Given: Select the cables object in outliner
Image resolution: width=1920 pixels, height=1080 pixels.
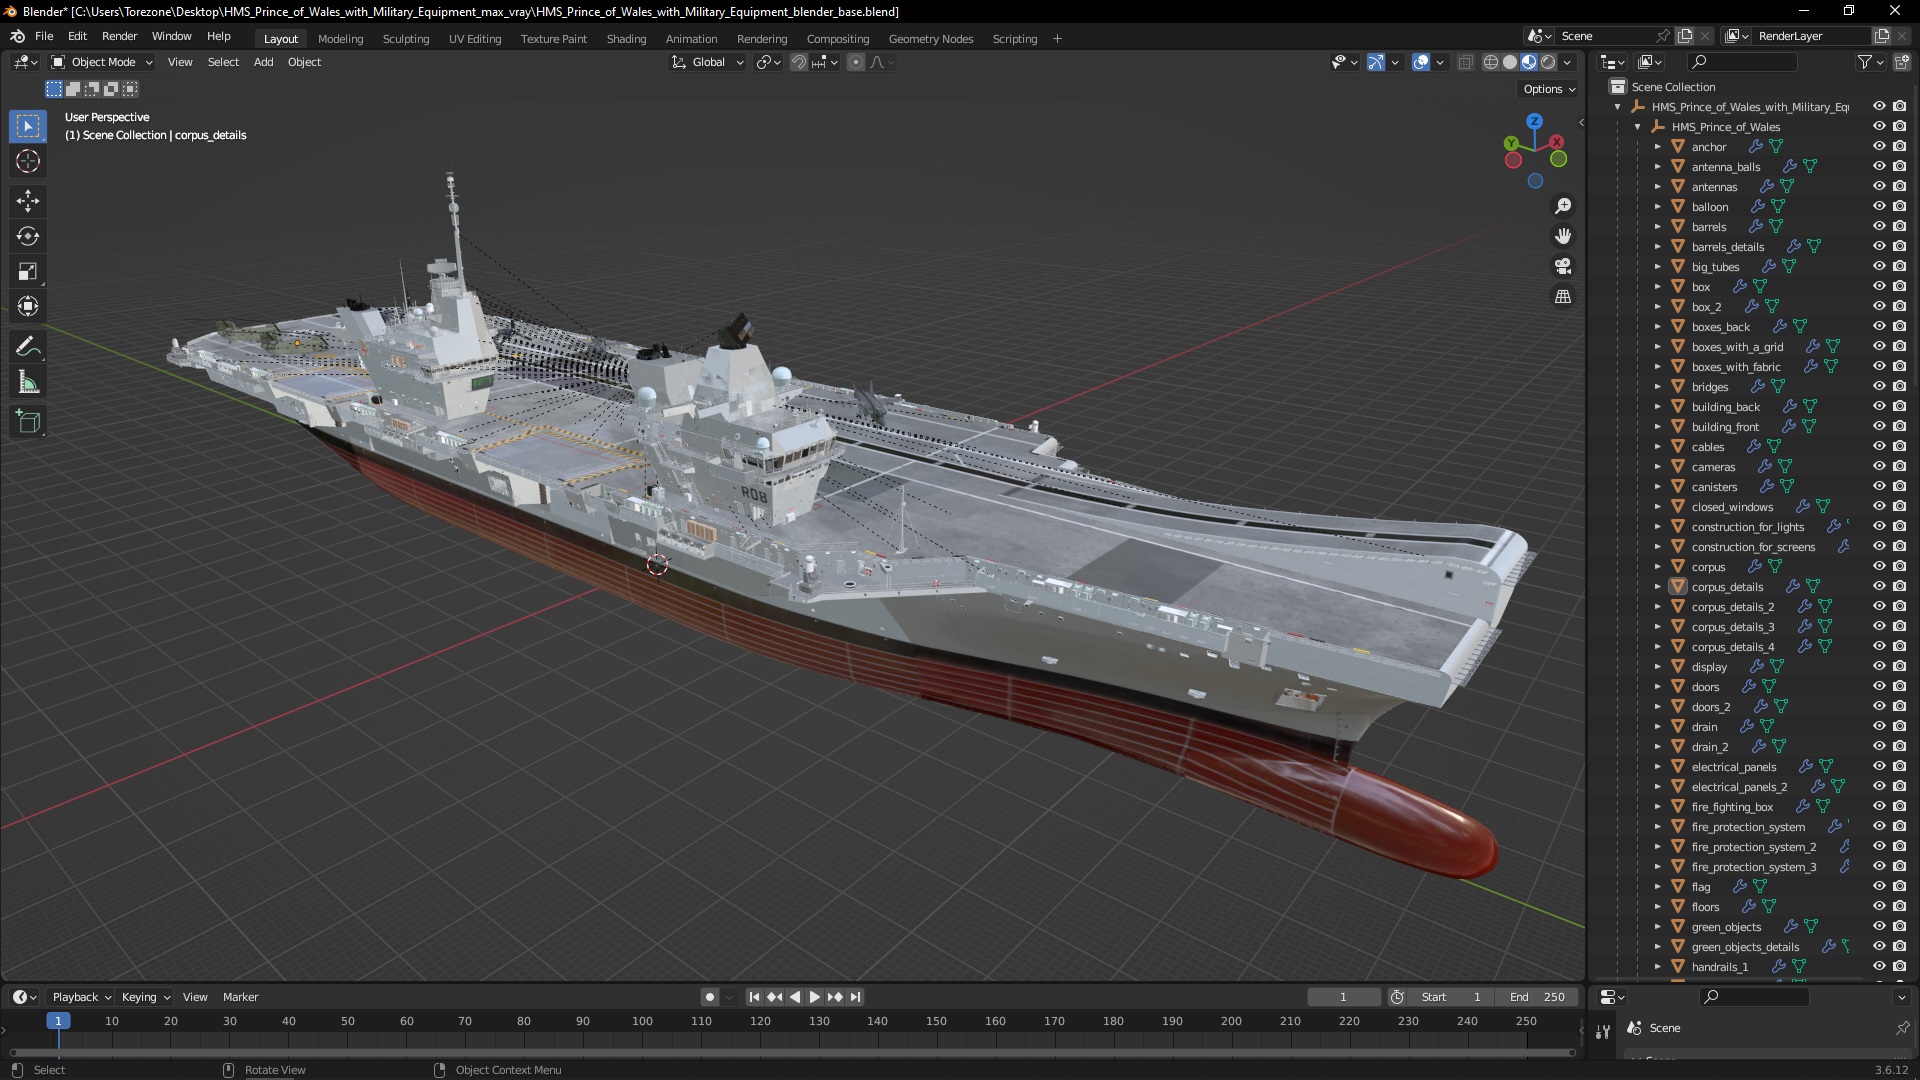Looking at the screenshot, I should point(1708,447).
